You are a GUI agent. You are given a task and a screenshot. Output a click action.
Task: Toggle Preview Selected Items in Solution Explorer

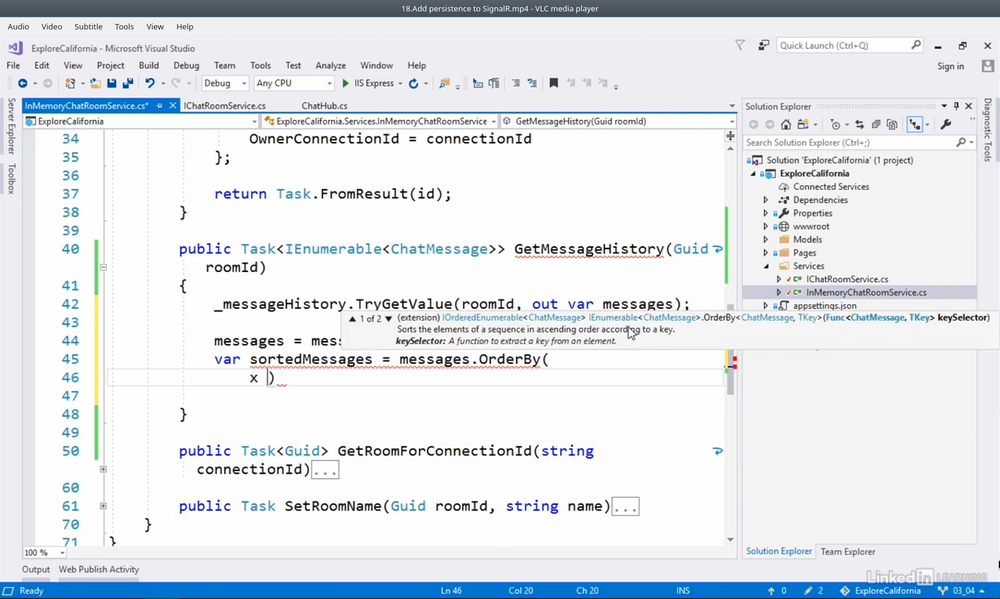coord(915,124)
